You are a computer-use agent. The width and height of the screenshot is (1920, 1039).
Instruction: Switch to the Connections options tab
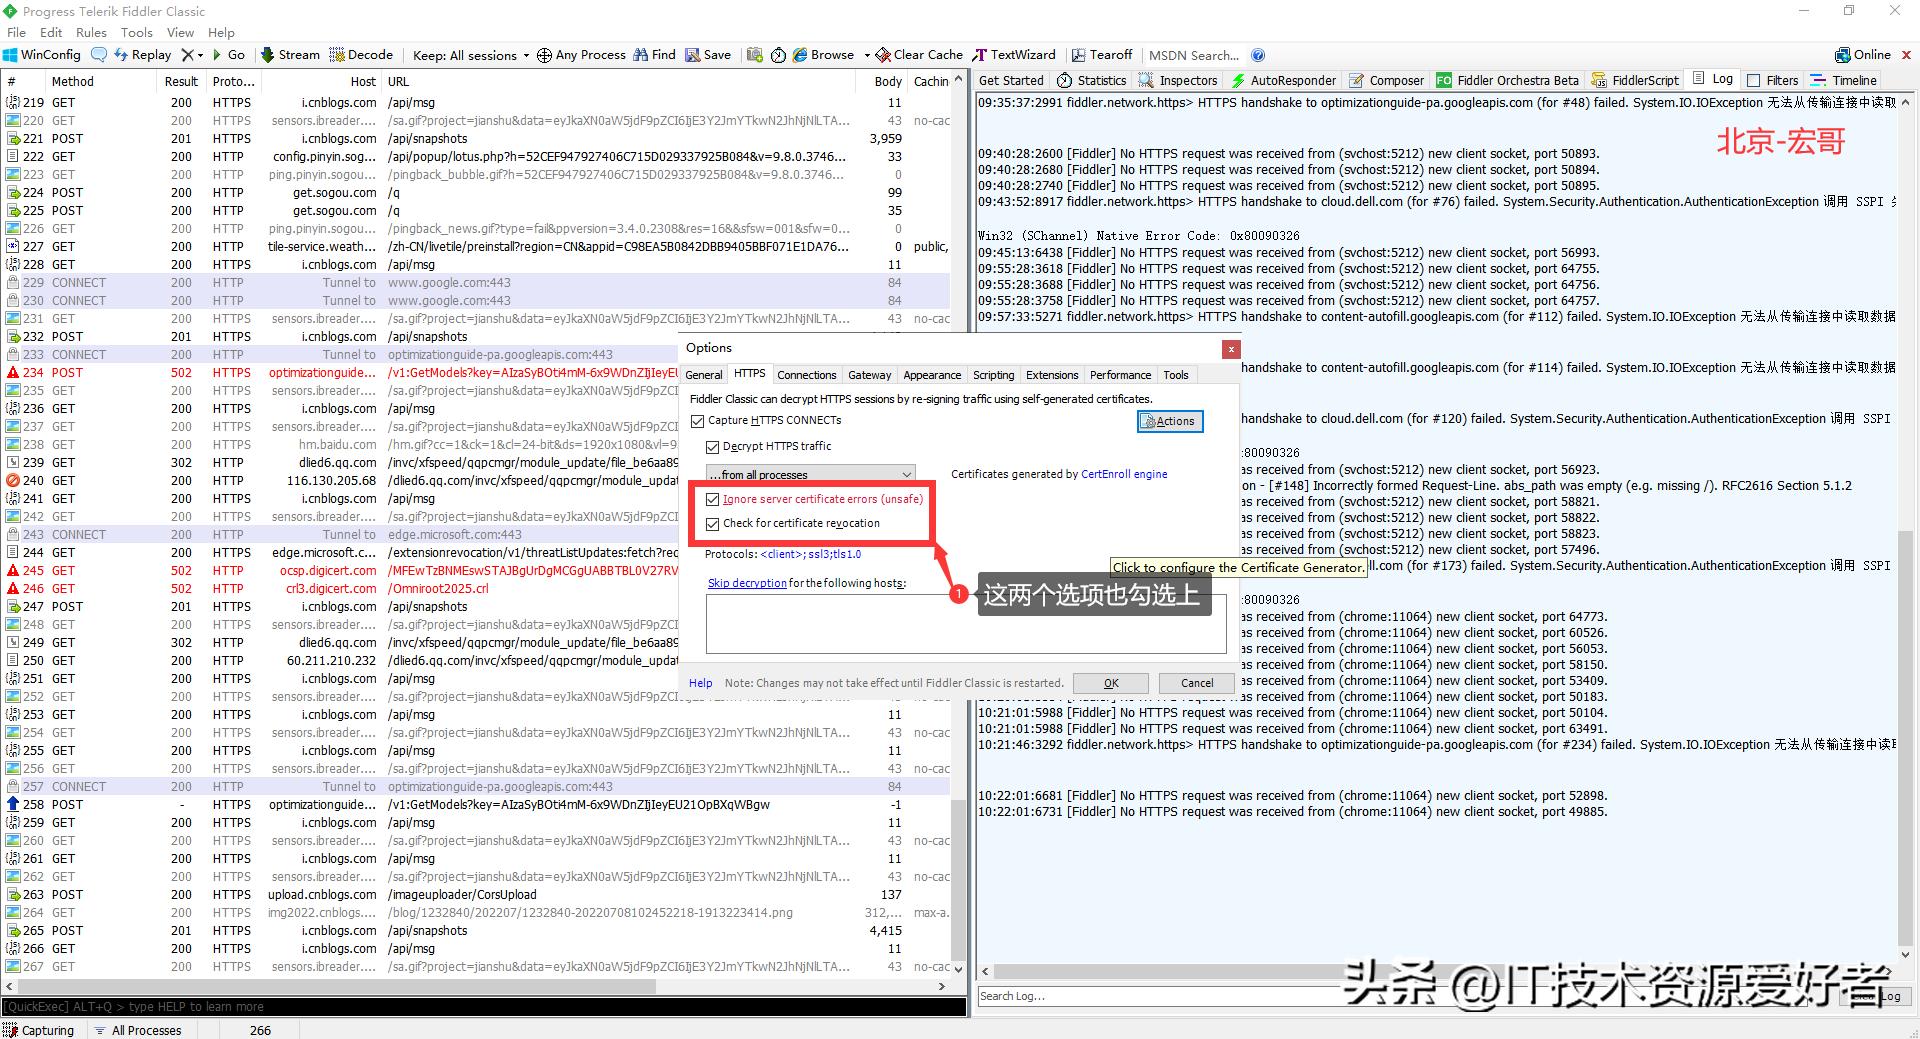coord(806,375)
